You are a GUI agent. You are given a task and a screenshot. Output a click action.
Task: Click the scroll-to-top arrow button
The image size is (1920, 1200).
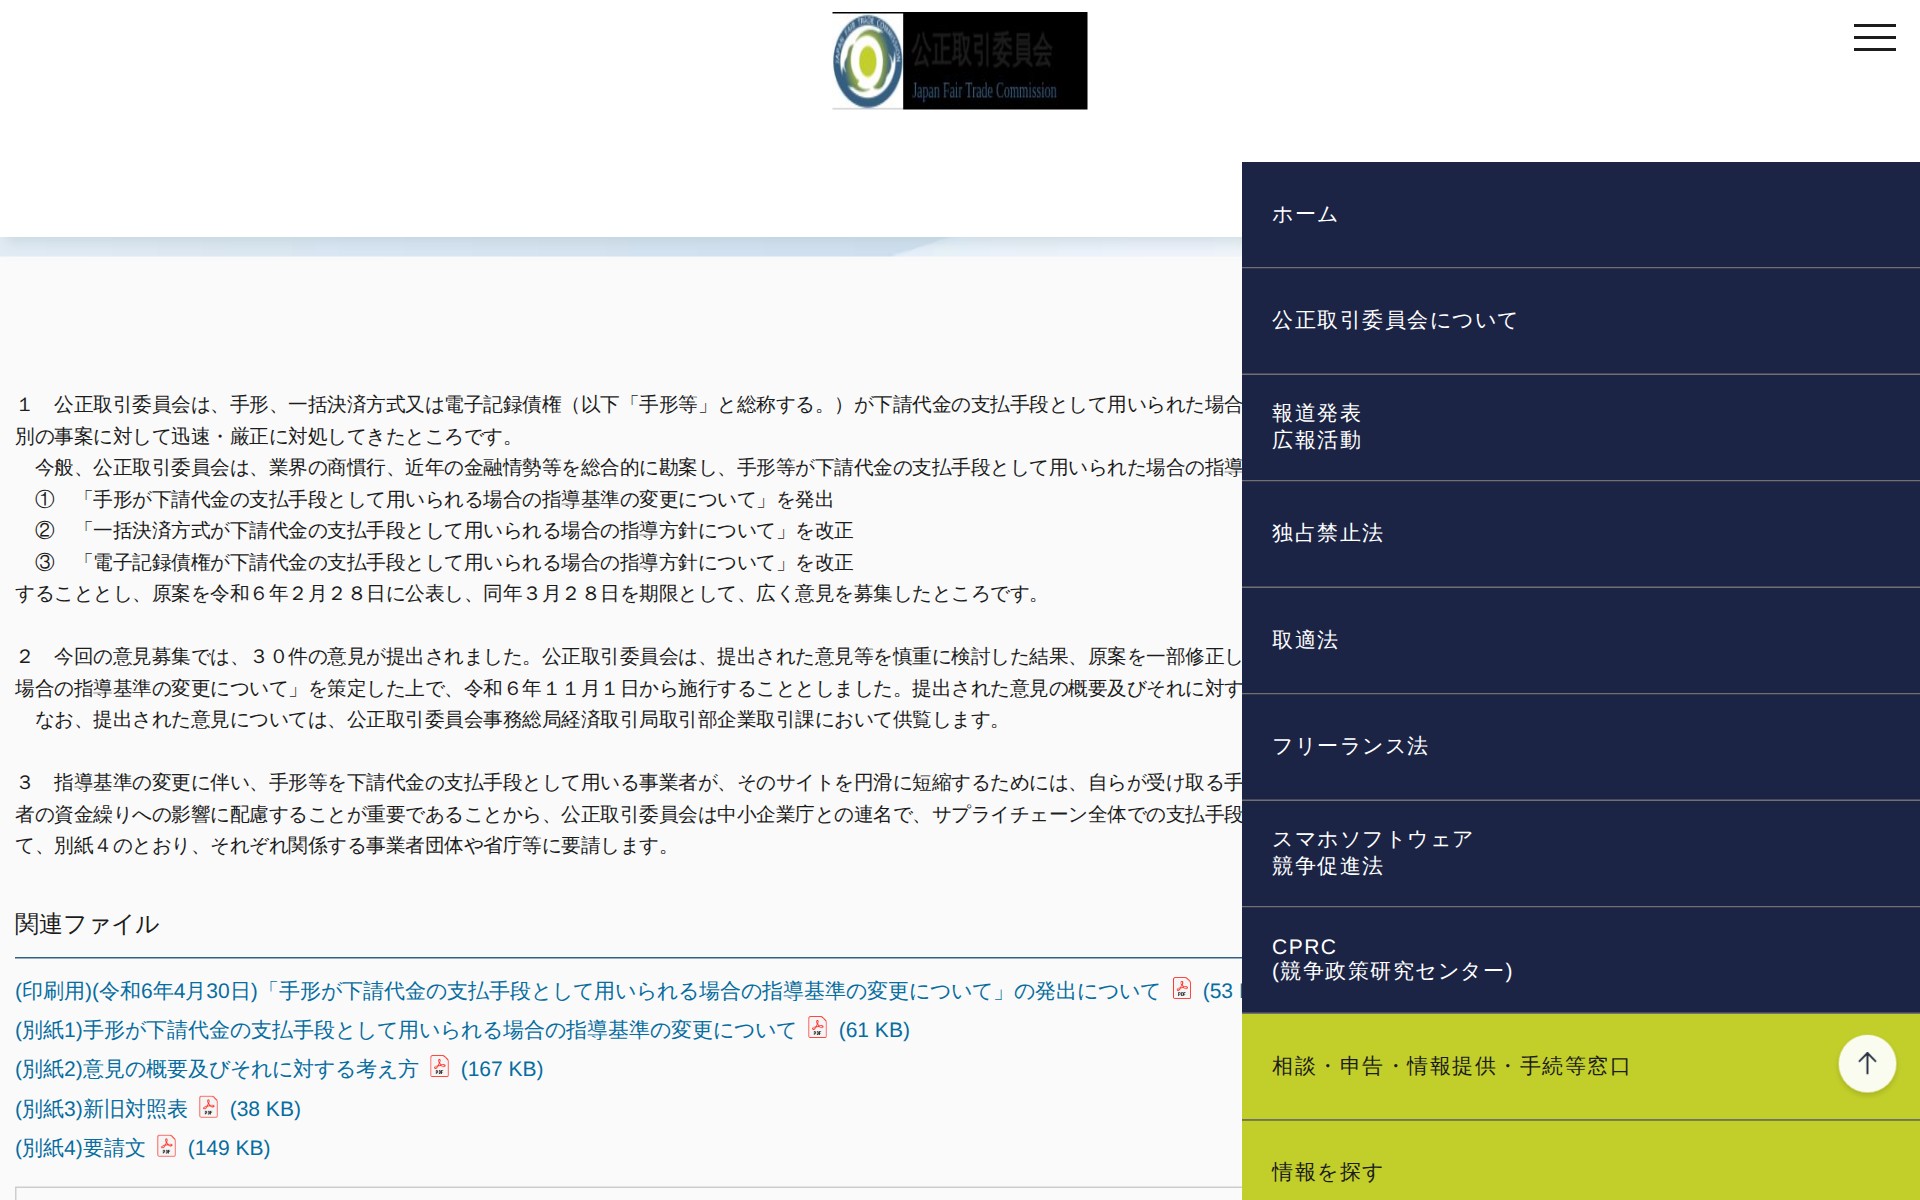coord(1866,1064)
